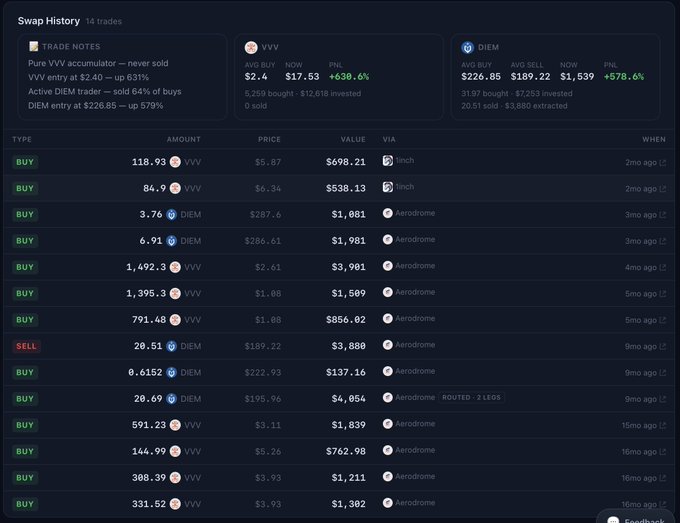Click the Swap History heading
This screenshot has width=680, height=523.
[49, 21]
